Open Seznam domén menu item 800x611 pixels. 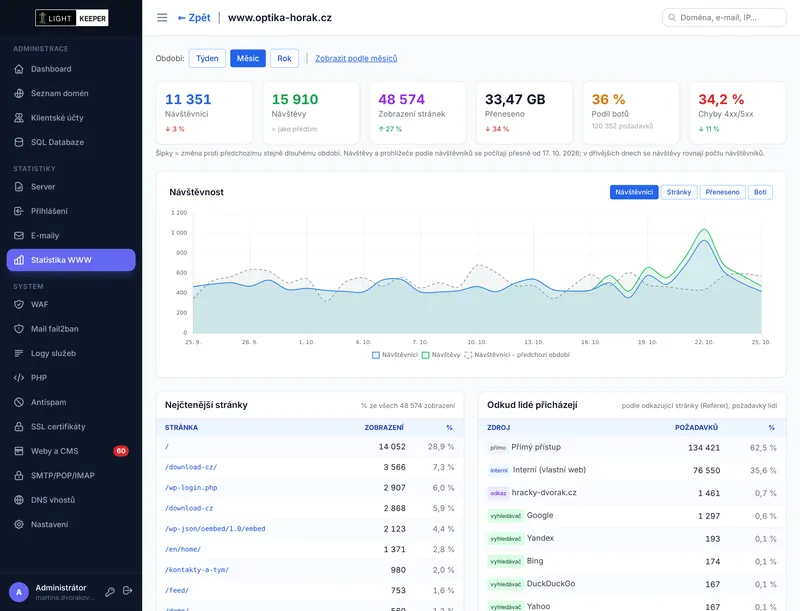(71, 93)
